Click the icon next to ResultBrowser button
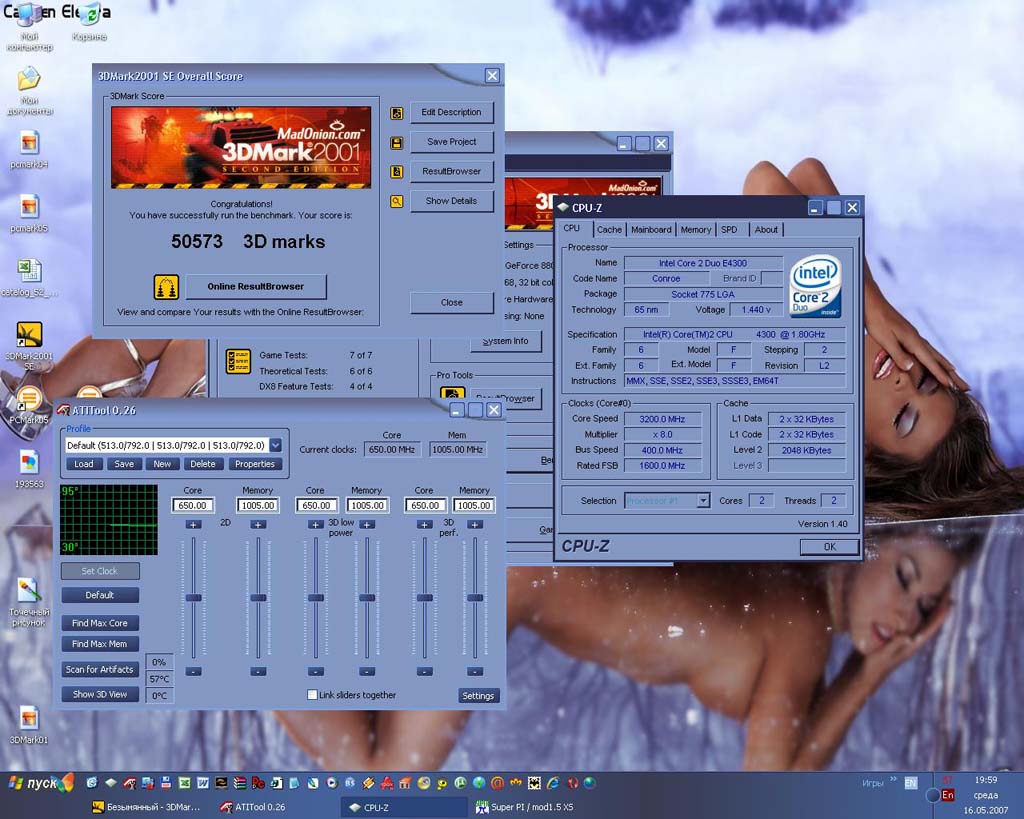The image size is (1024, 819). click(396, 172)
